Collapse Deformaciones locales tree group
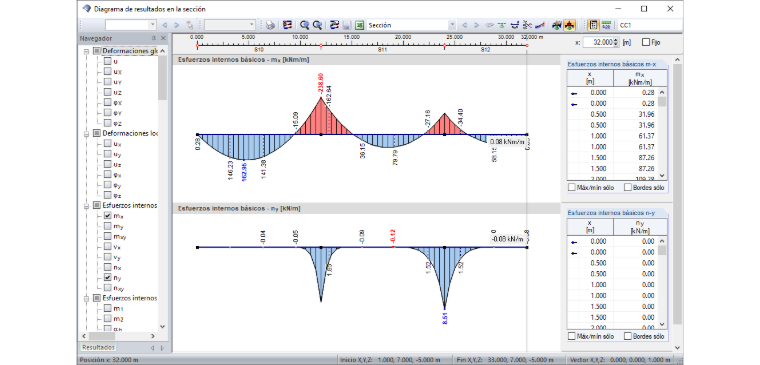The height and width of the screenshot is (365, 760). (x=87, y=133)
